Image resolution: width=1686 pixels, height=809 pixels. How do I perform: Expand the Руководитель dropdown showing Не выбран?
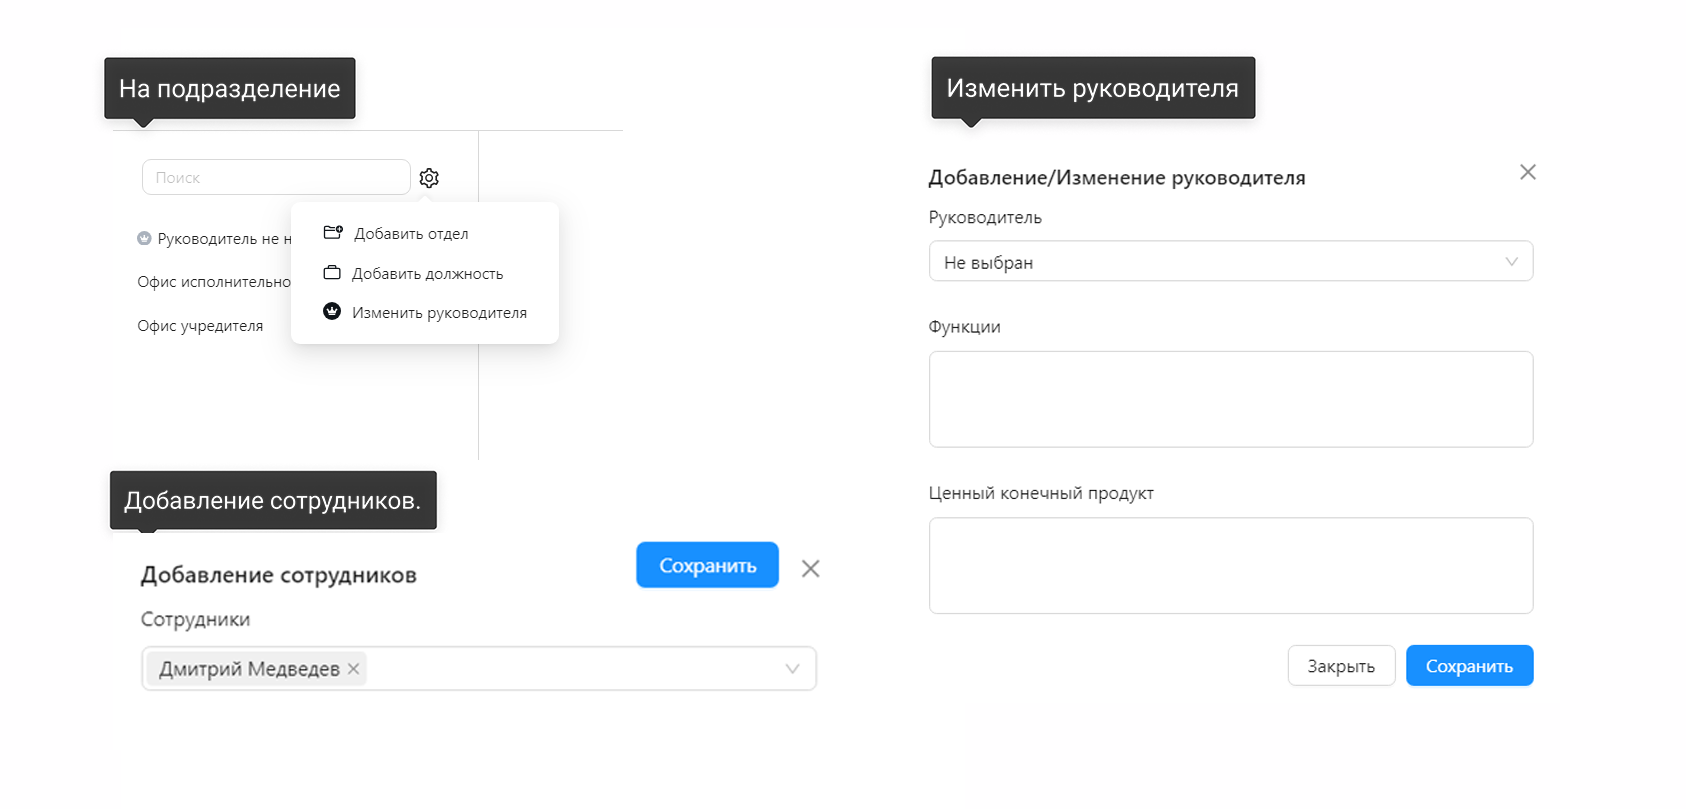tap(1231, 261)
